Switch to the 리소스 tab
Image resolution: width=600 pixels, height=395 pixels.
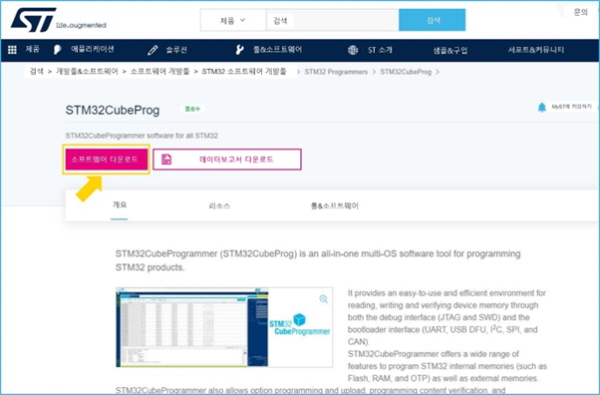pyautogui.click(x=219, y=206)
